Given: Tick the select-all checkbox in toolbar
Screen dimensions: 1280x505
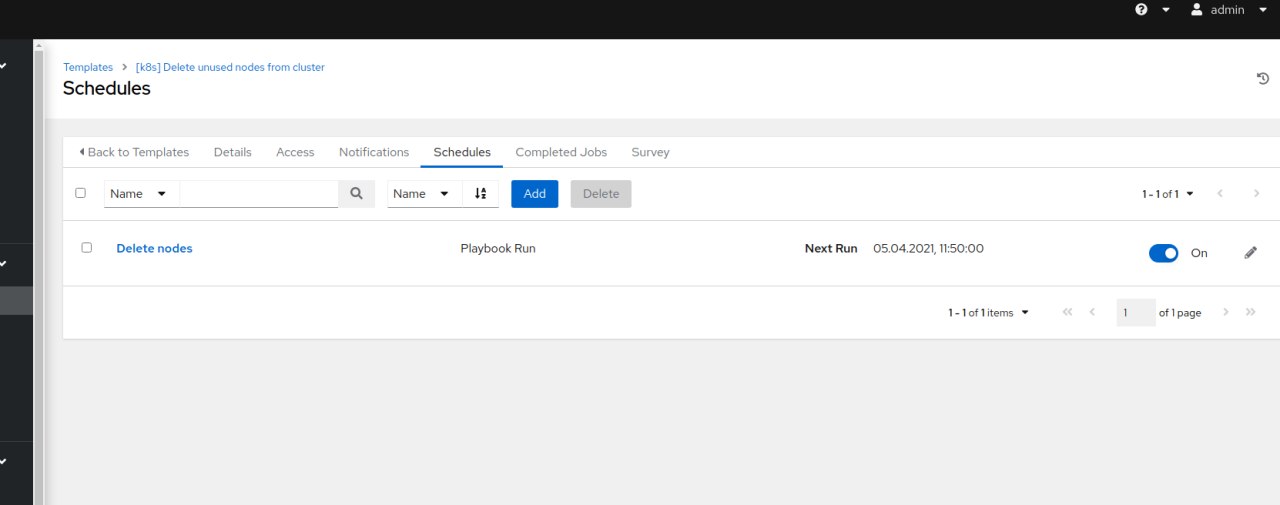Looking at the screenshot, I should point(81,193).
